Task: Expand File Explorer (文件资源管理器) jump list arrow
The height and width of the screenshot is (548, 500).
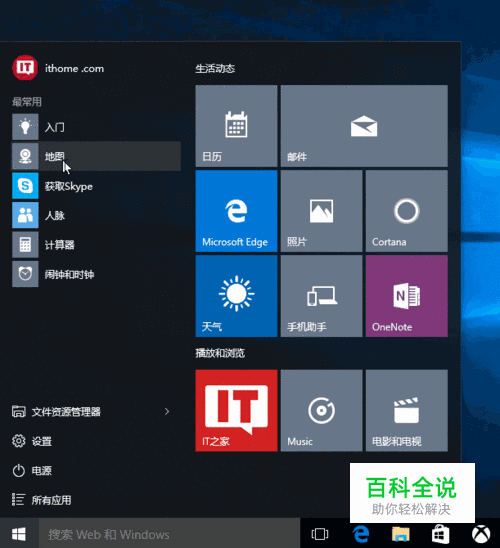Action: [167, 412]
